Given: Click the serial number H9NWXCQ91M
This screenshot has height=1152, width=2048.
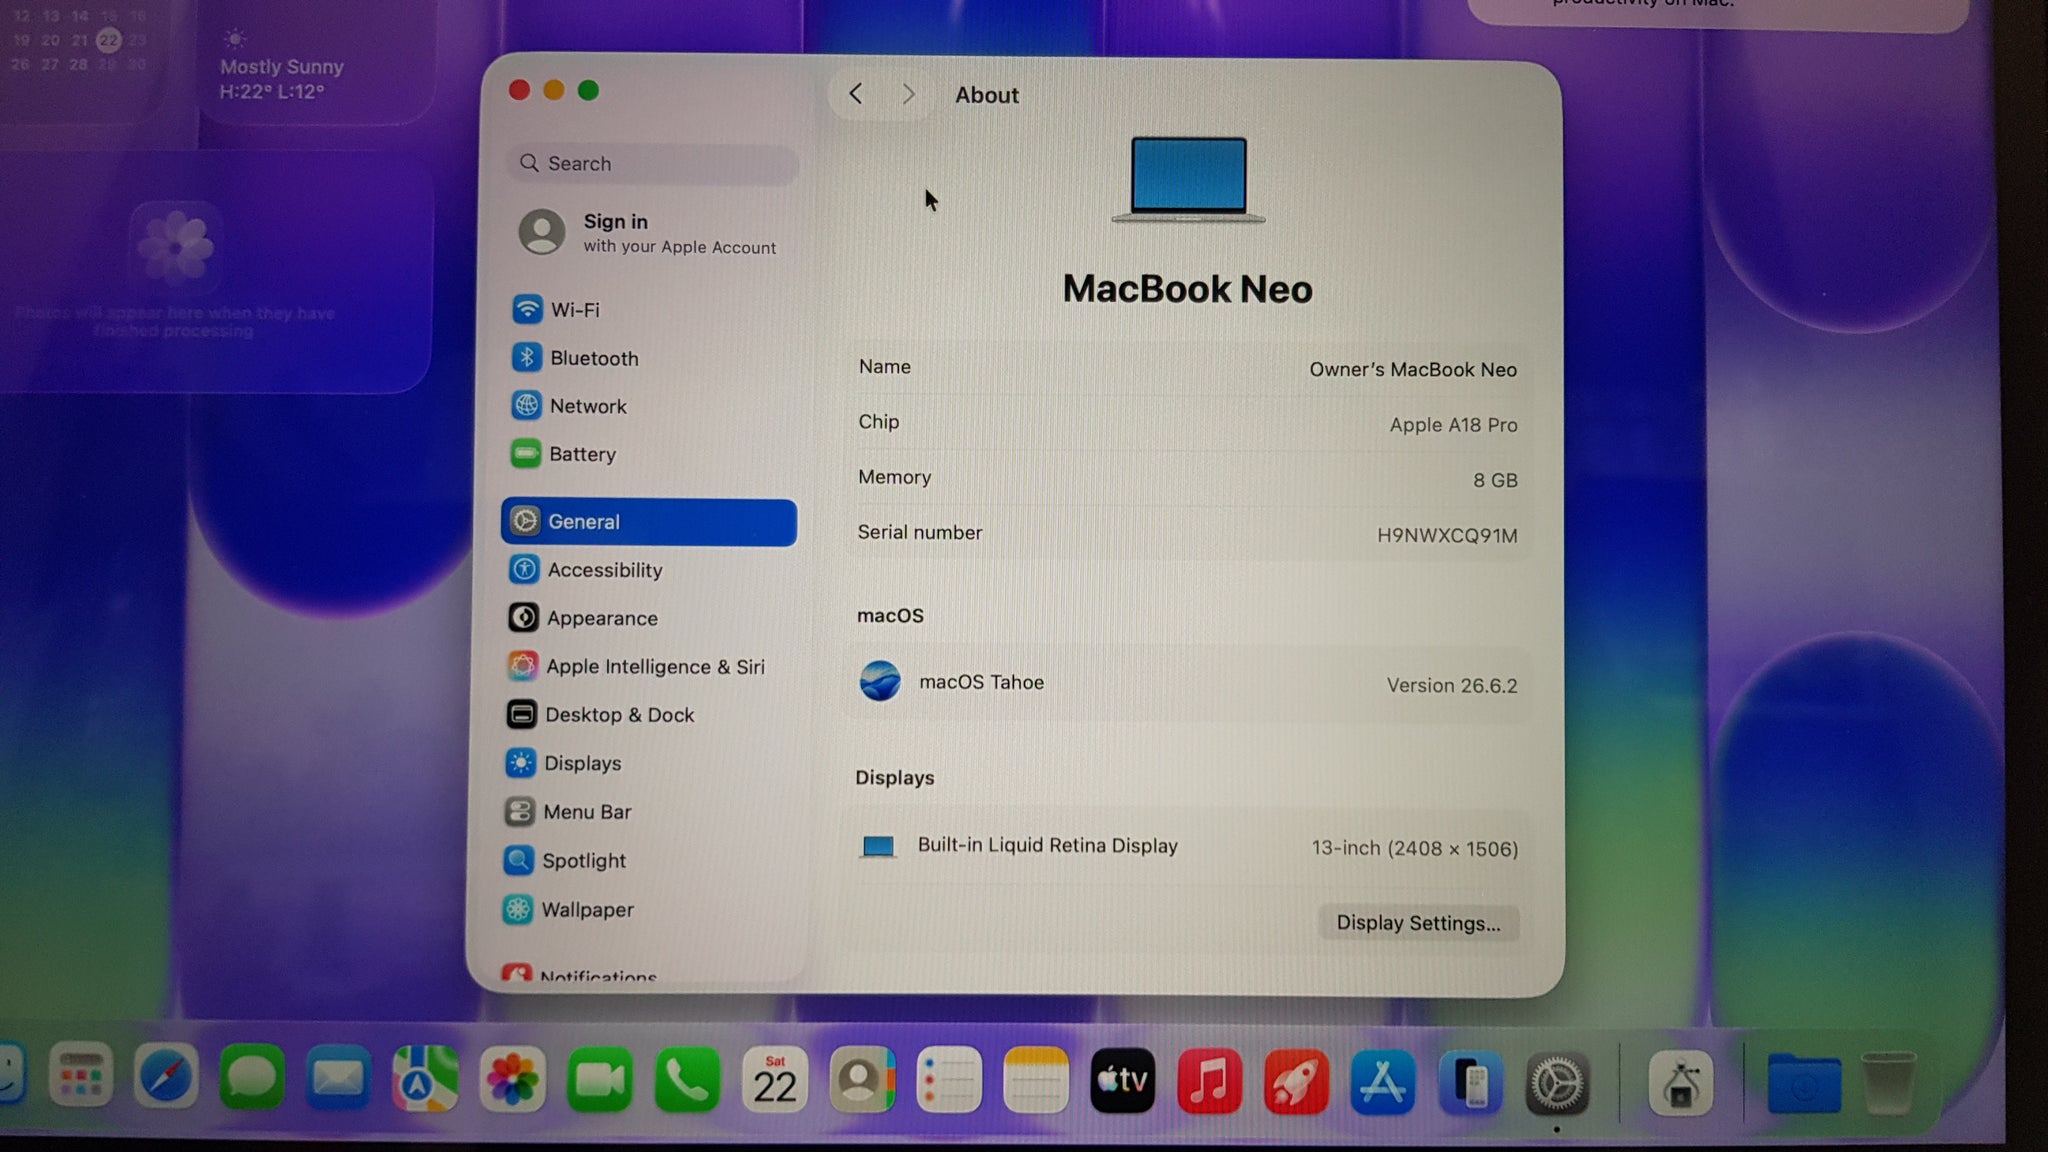Looking at the screenshot, I should coord(1447,535).
